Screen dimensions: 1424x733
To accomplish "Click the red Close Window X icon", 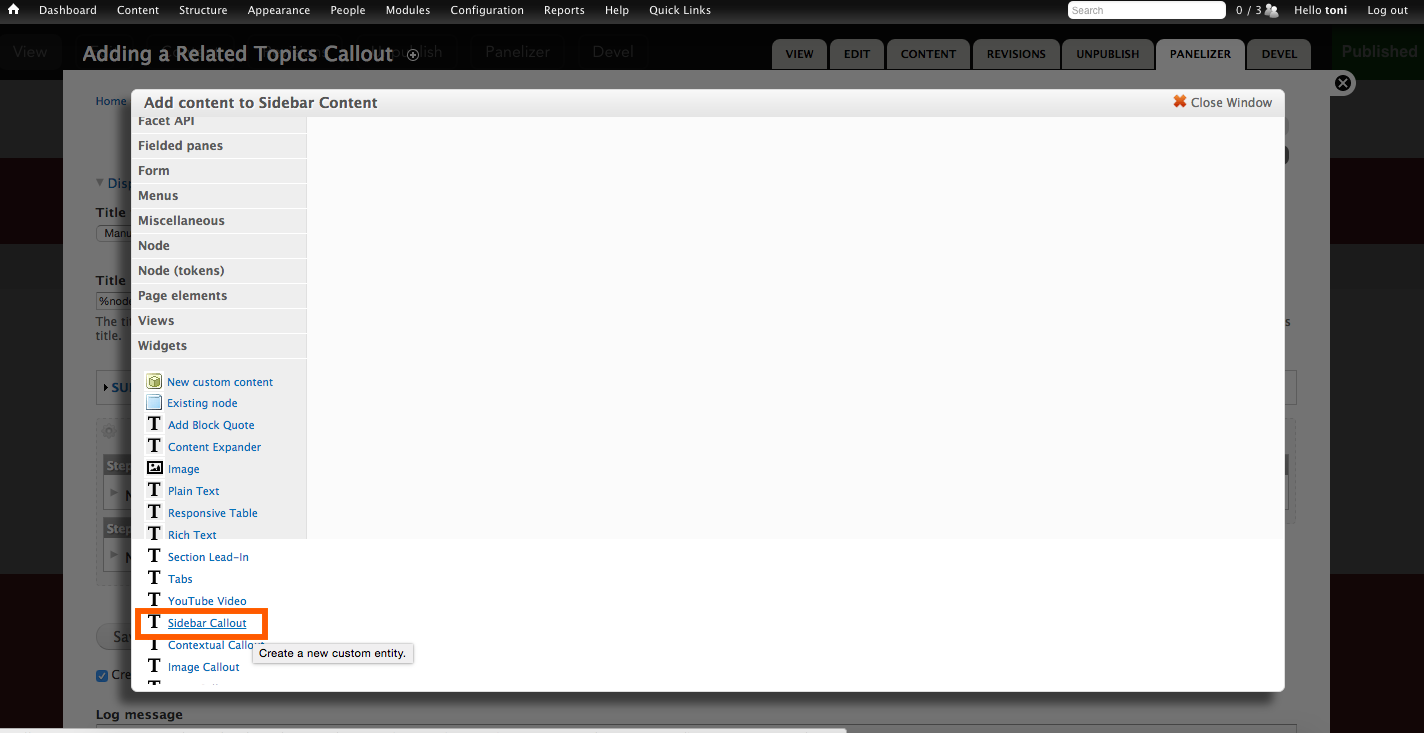I will (1180, 102).
